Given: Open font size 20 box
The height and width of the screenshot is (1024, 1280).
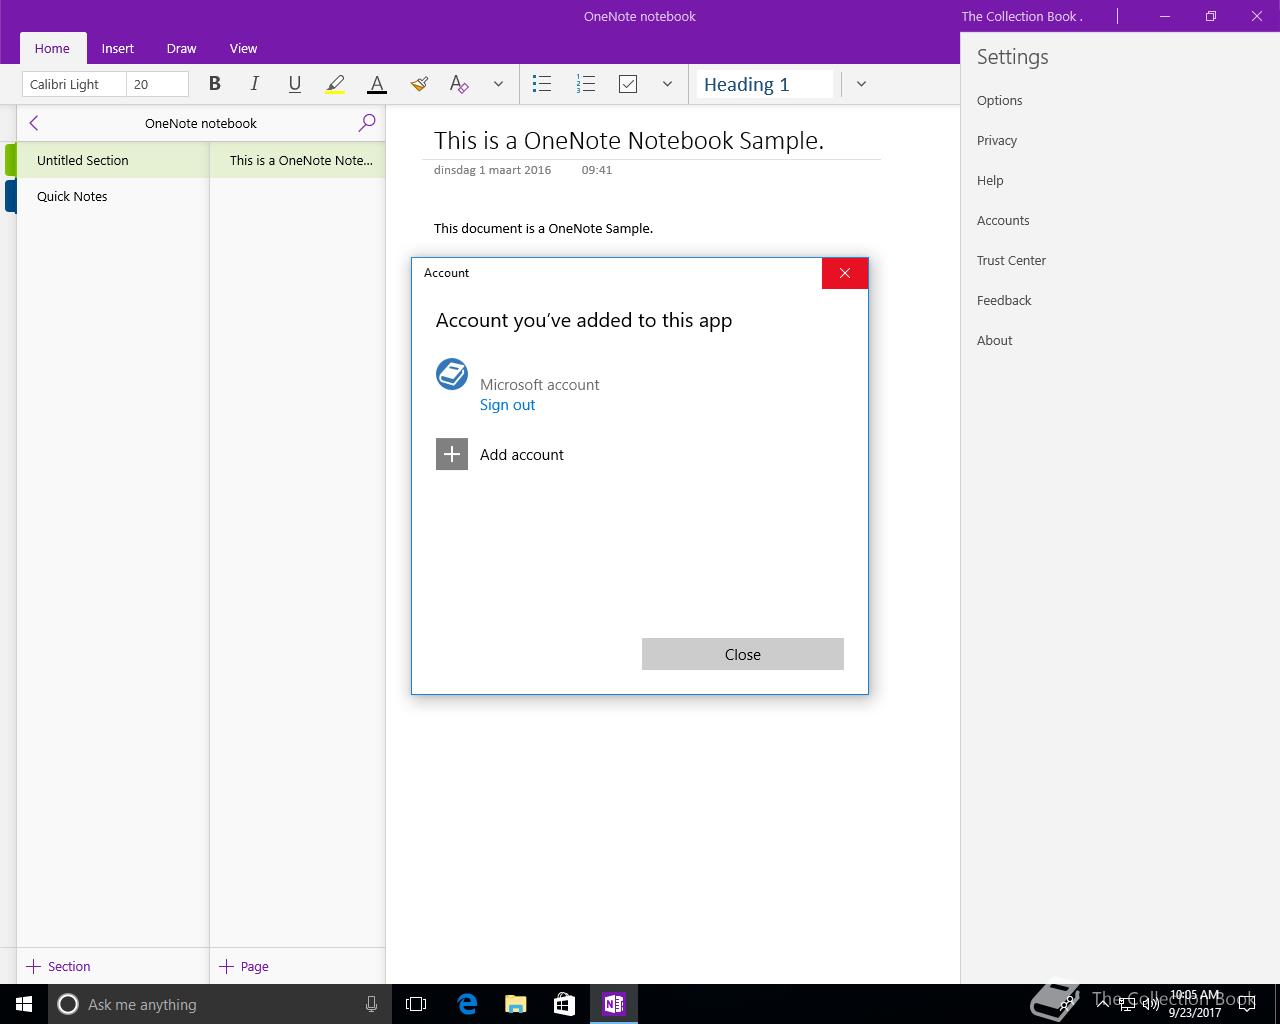Looking at the screenshot, I should 158,84.
